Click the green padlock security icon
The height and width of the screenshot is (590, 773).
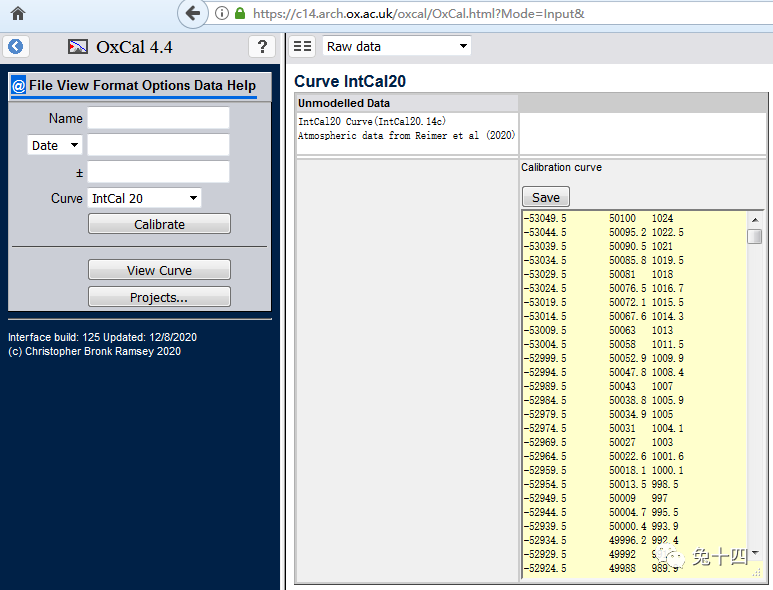(x=240, y=13)
